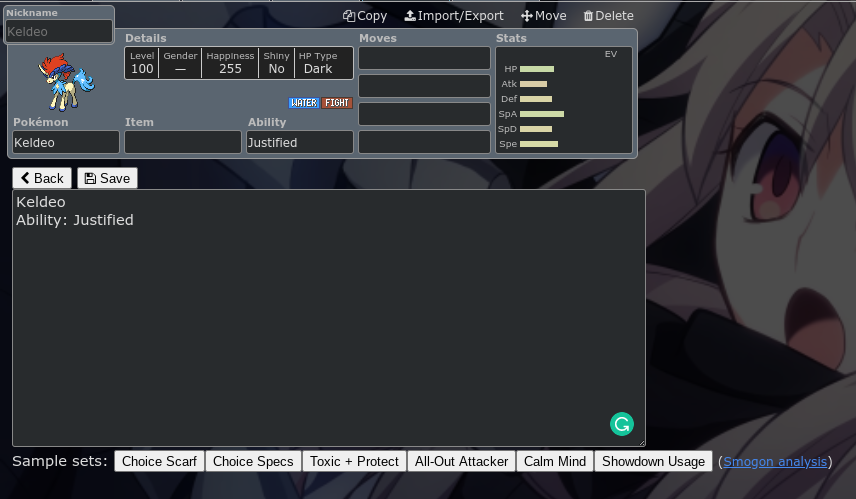Click the EV column header
856x499 pixels.
[610, 54]
